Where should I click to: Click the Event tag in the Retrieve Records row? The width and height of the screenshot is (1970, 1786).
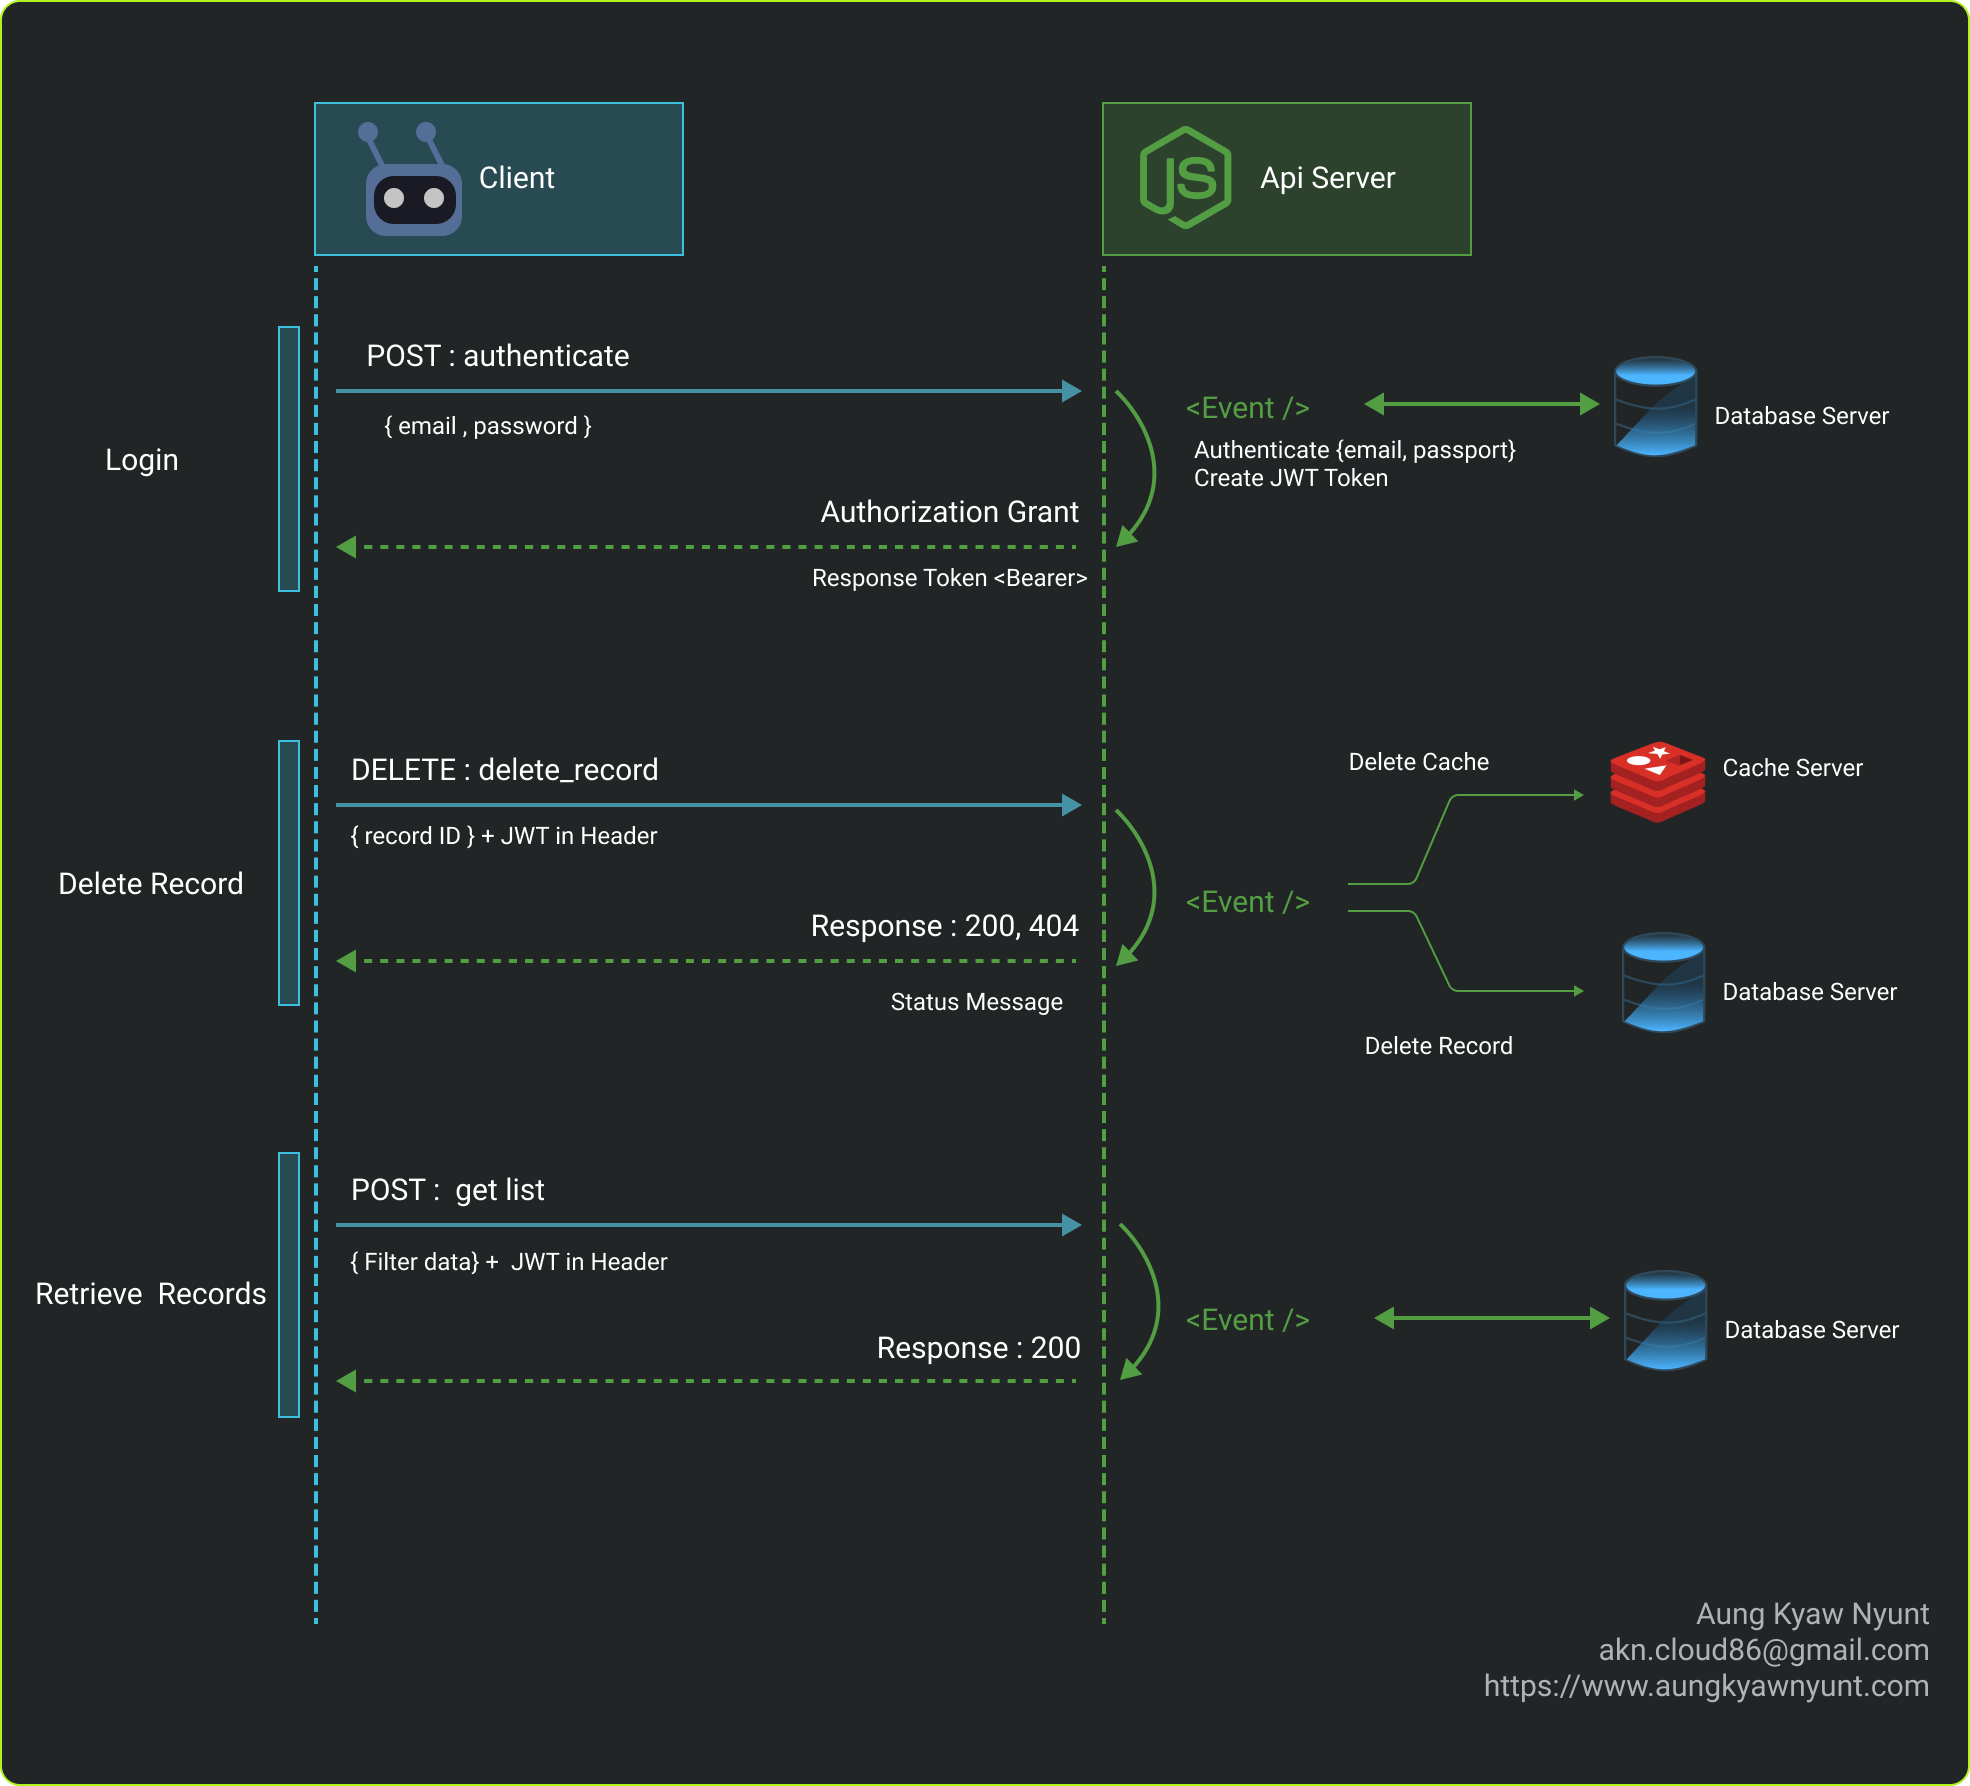tap(1247, 1320)
